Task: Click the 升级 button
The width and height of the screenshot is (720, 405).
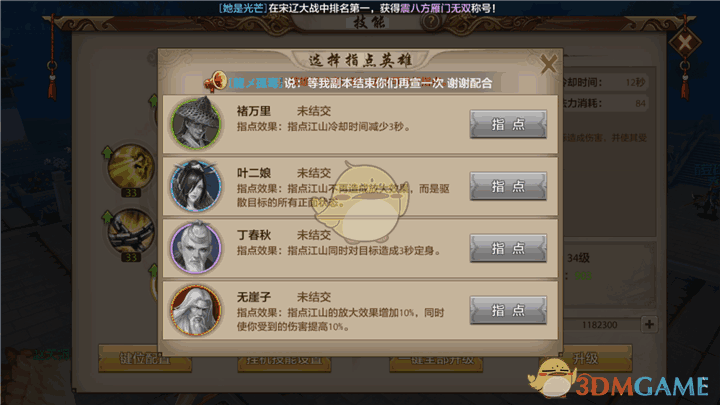Action: pyautogui.click(x=585, y=358)
